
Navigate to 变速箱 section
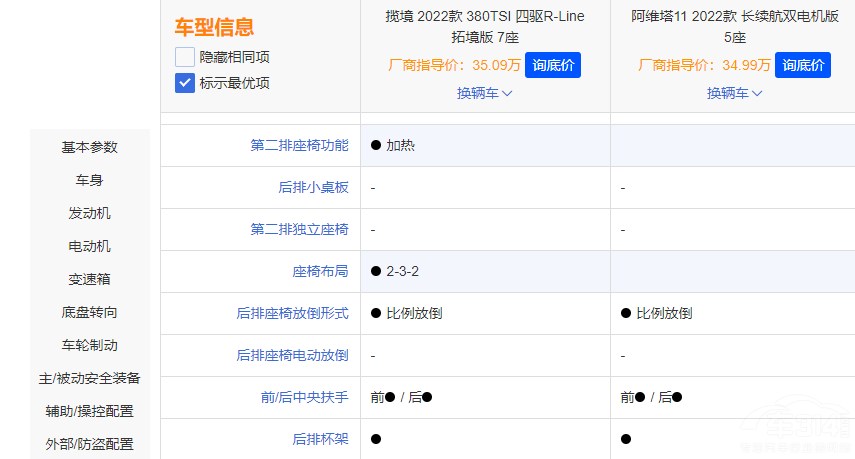tap(90, 279)
